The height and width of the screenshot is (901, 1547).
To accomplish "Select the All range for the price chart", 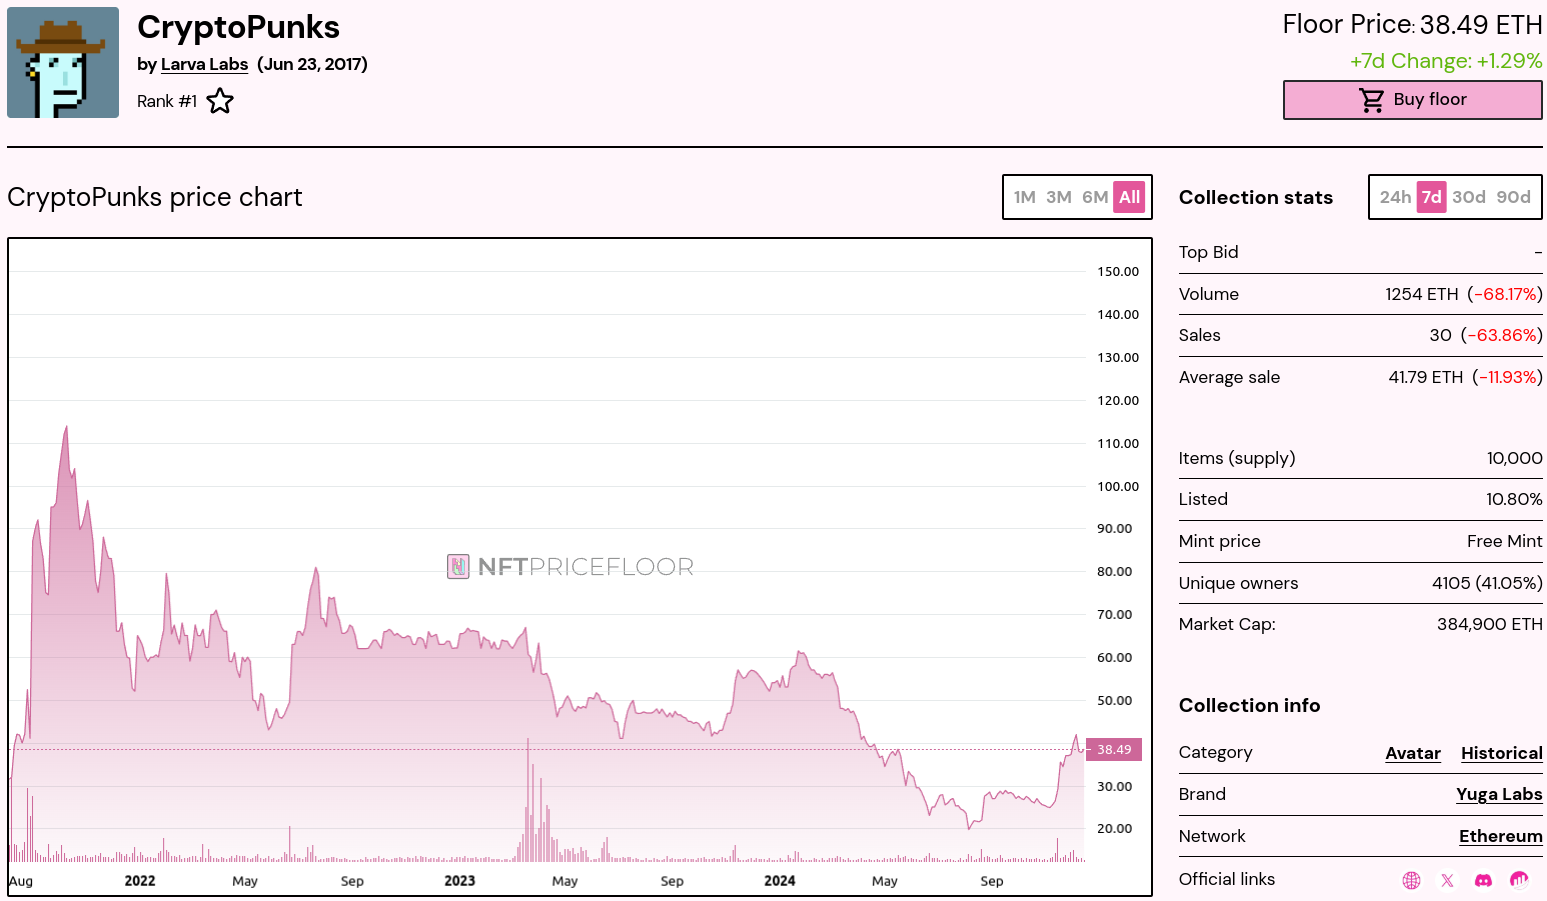I will click(x=1130, y=197).
